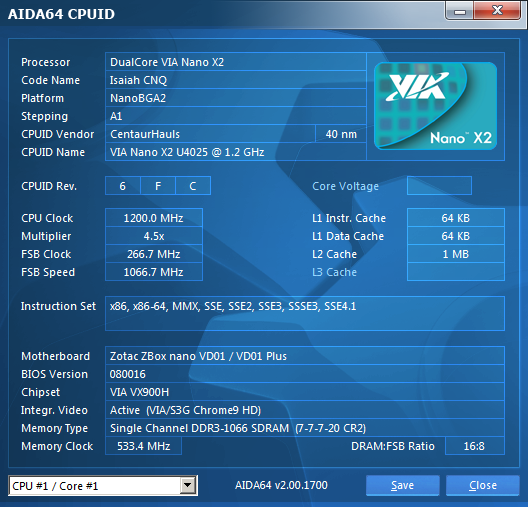Open the CPU #1 / Core #1 dropdown arrow

coord(188,485)
